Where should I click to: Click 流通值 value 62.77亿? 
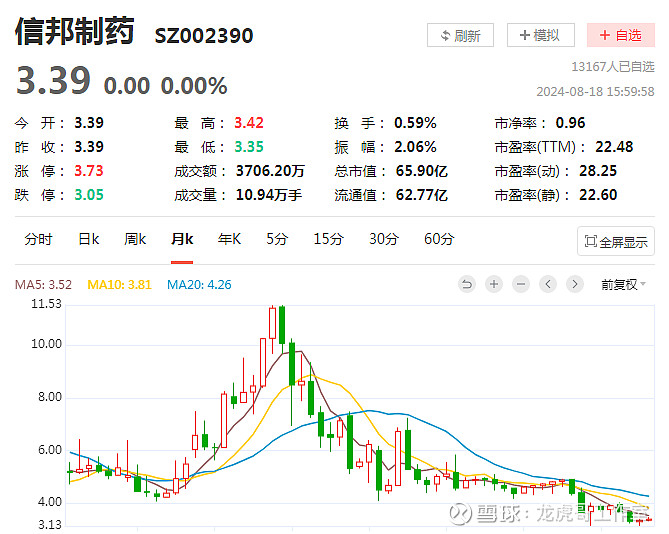[x=422, y=195]
